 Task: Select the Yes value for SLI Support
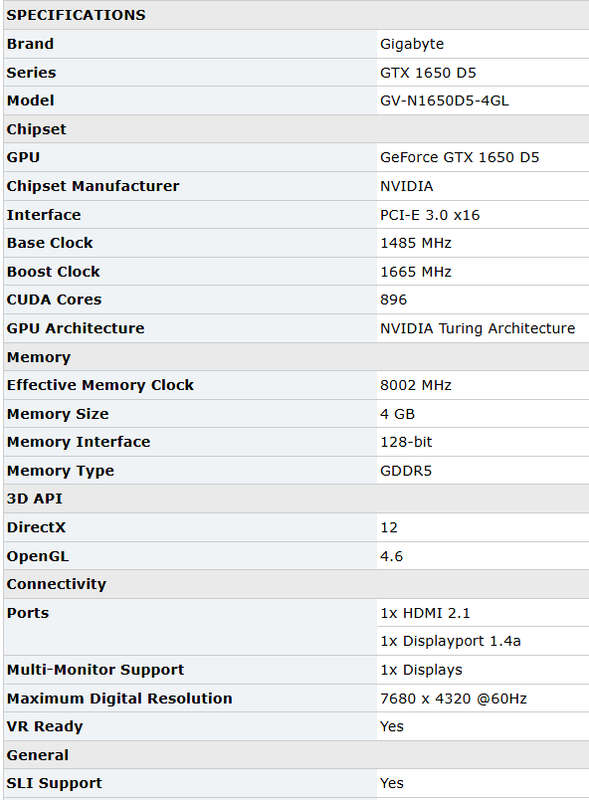(x=392, y=783)
